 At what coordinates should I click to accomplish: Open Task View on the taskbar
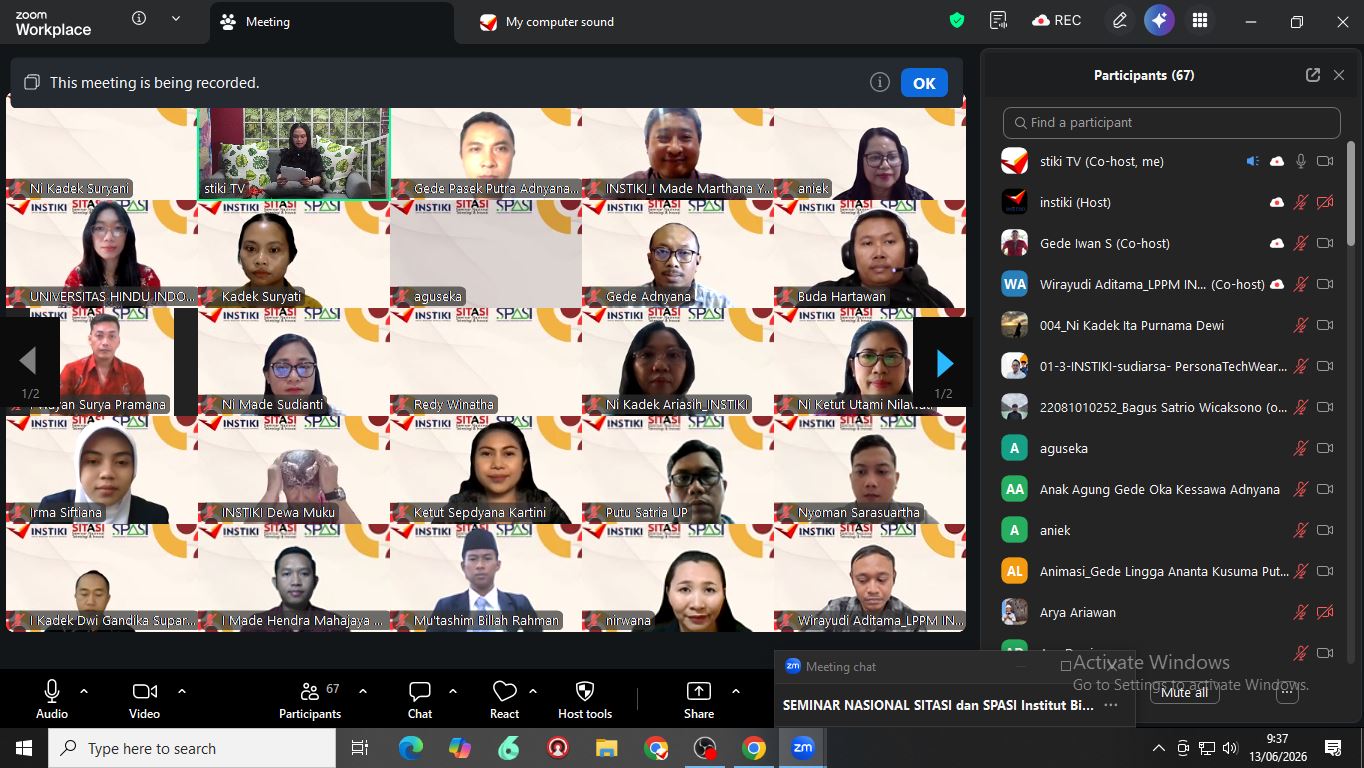pyautogui.click(x=360, y=748)
